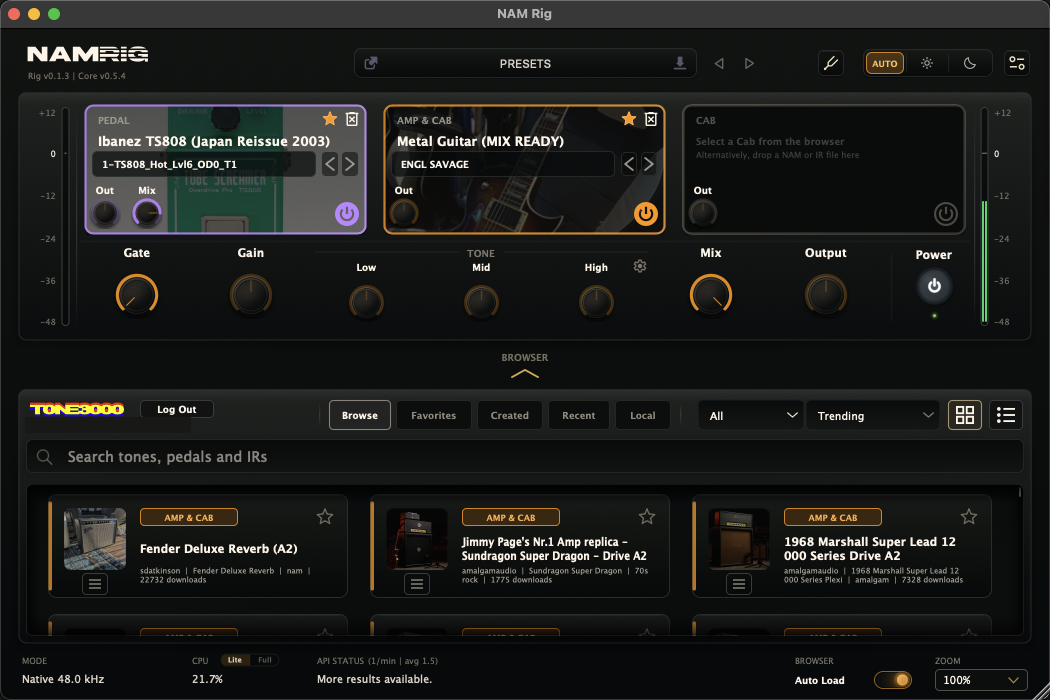This screenshot has height=700, width=1050.
Task: Click the Gate knob
Action: click(x=137, y=295)
